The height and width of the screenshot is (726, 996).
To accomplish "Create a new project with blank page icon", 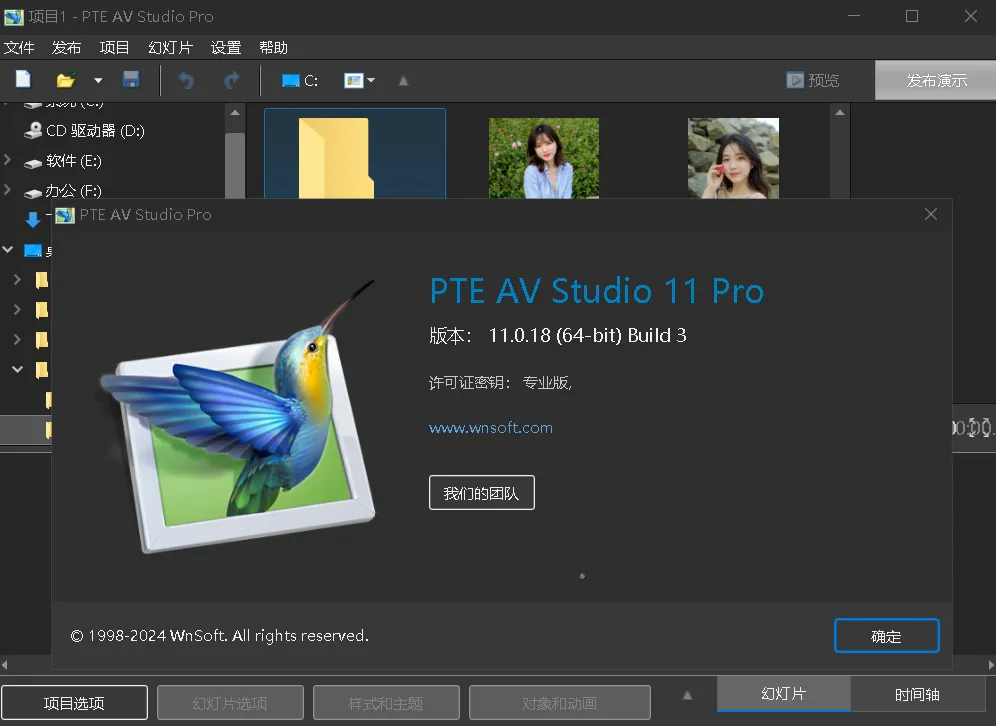I will click(x=23, y=79).
